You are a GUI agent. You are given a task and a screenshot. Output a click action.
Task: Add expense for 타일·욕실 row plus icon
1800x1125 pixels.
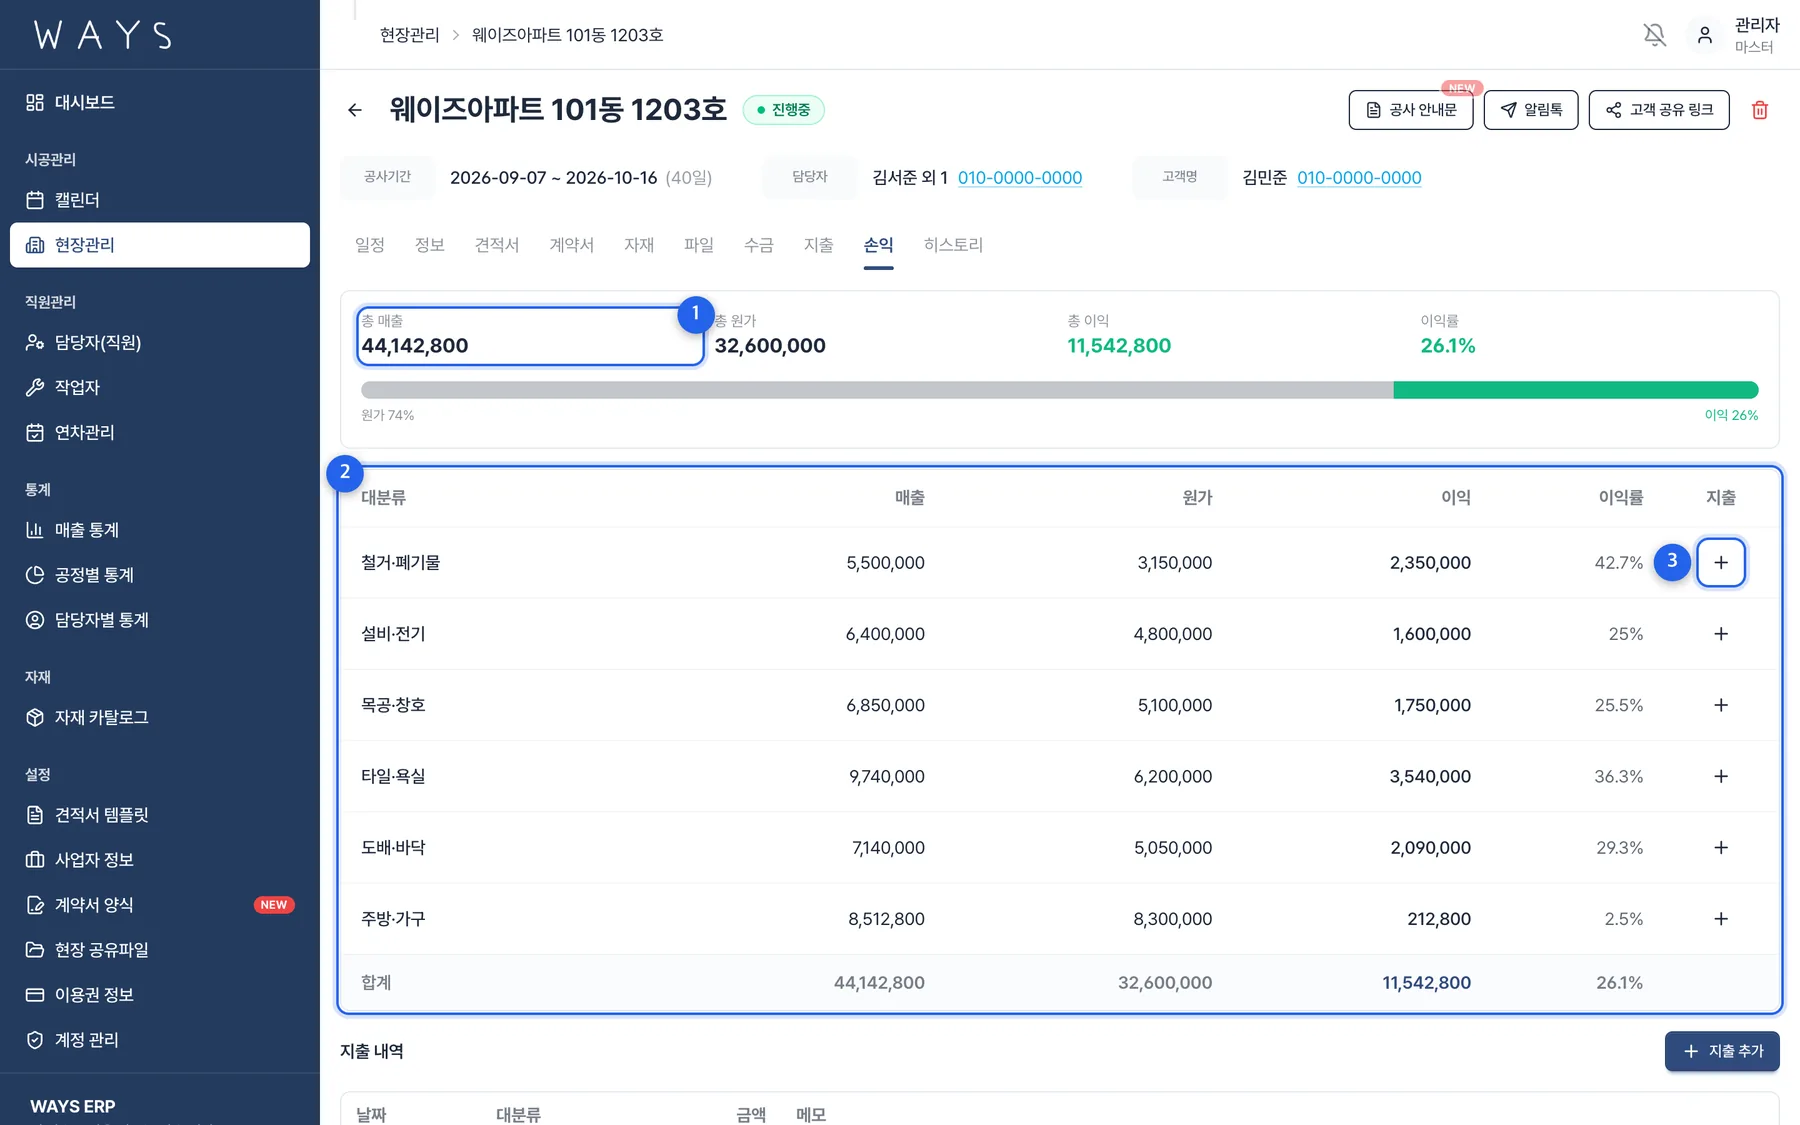click(1721, 776)
